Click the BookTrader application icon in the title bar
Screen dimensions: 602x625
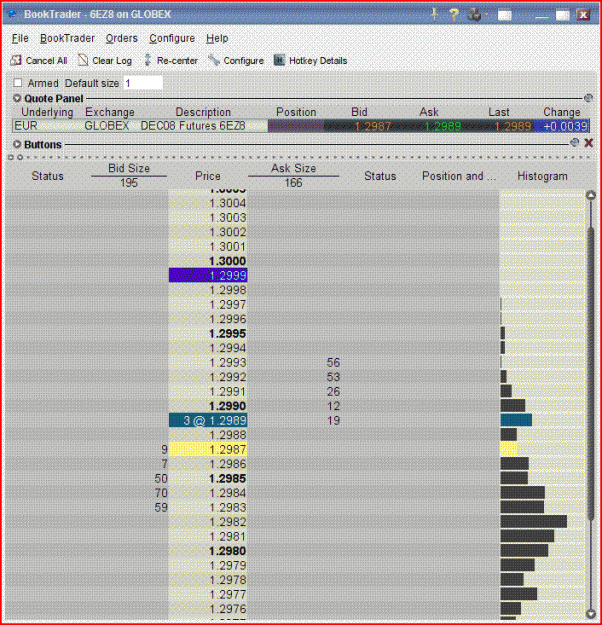(x=12, y=14)
